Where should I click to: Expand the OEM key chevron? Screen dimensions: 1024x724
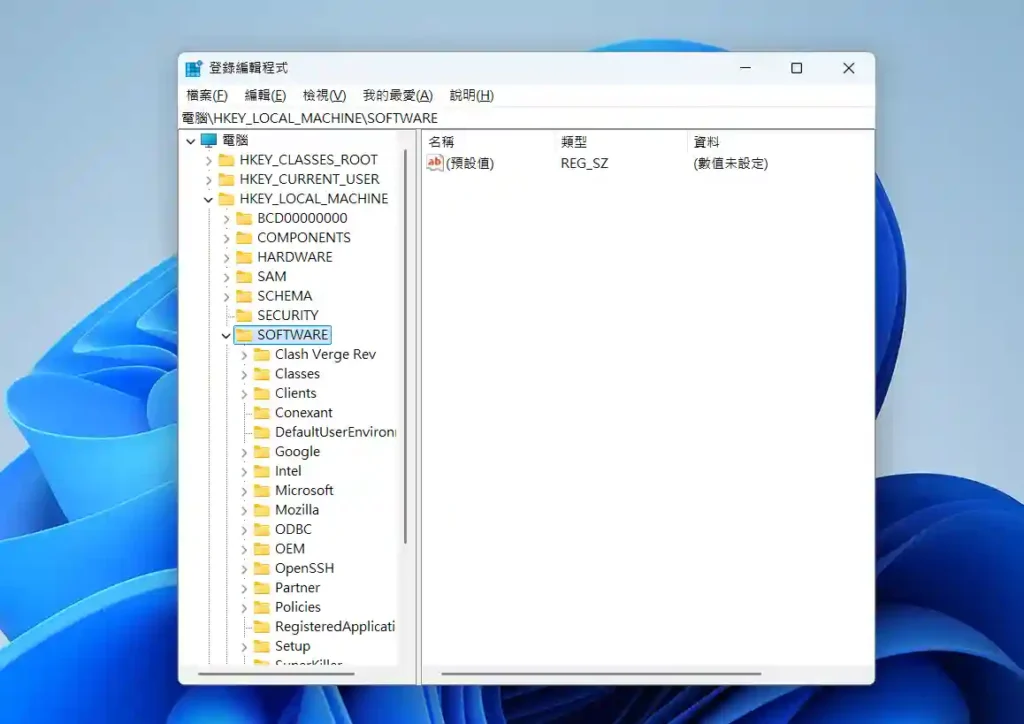click(244, 550)
